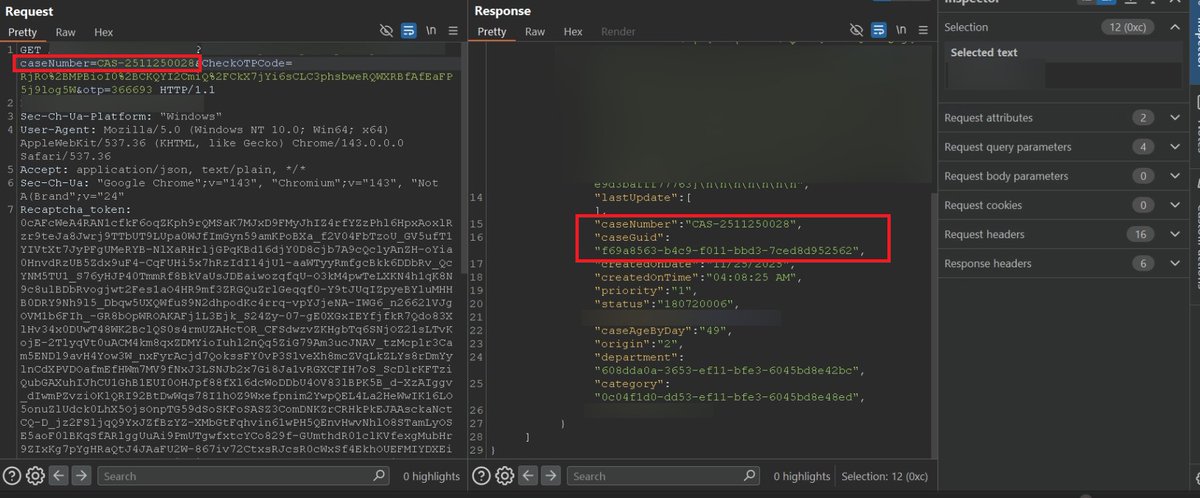Go to previous match in Request search
The image size is (1200, 498).
click(57, 476)
